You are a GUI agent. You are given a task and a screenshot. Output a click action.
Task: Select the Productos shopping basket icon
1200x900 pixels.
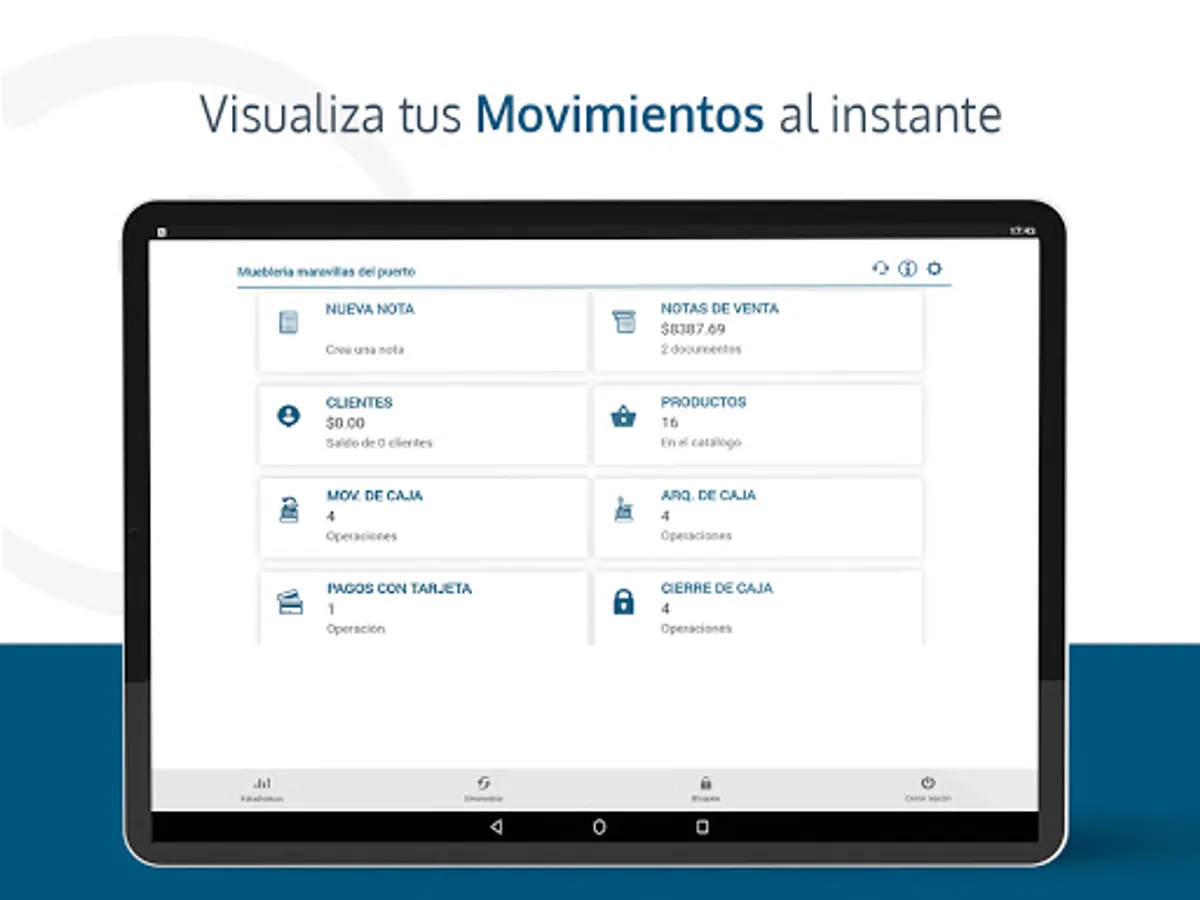click(624, 416)
